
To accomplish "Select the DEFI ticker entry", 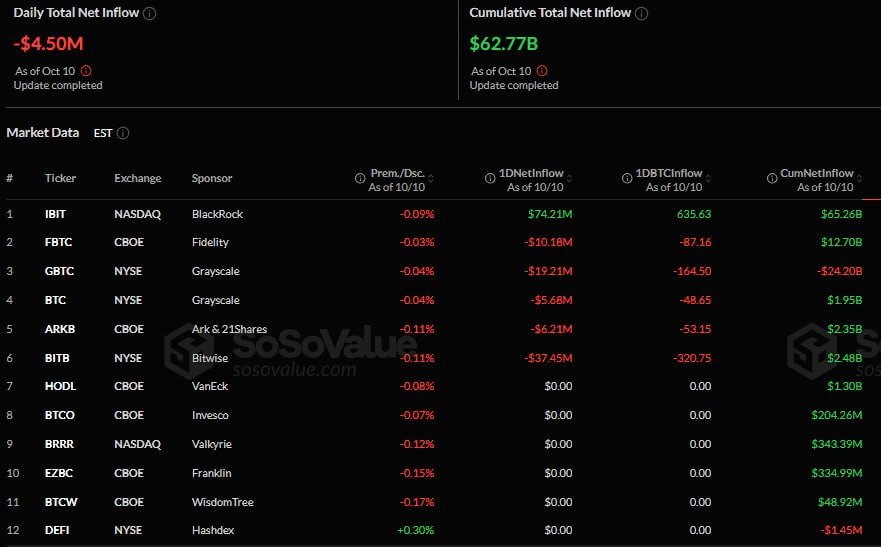I will point(57,530).
